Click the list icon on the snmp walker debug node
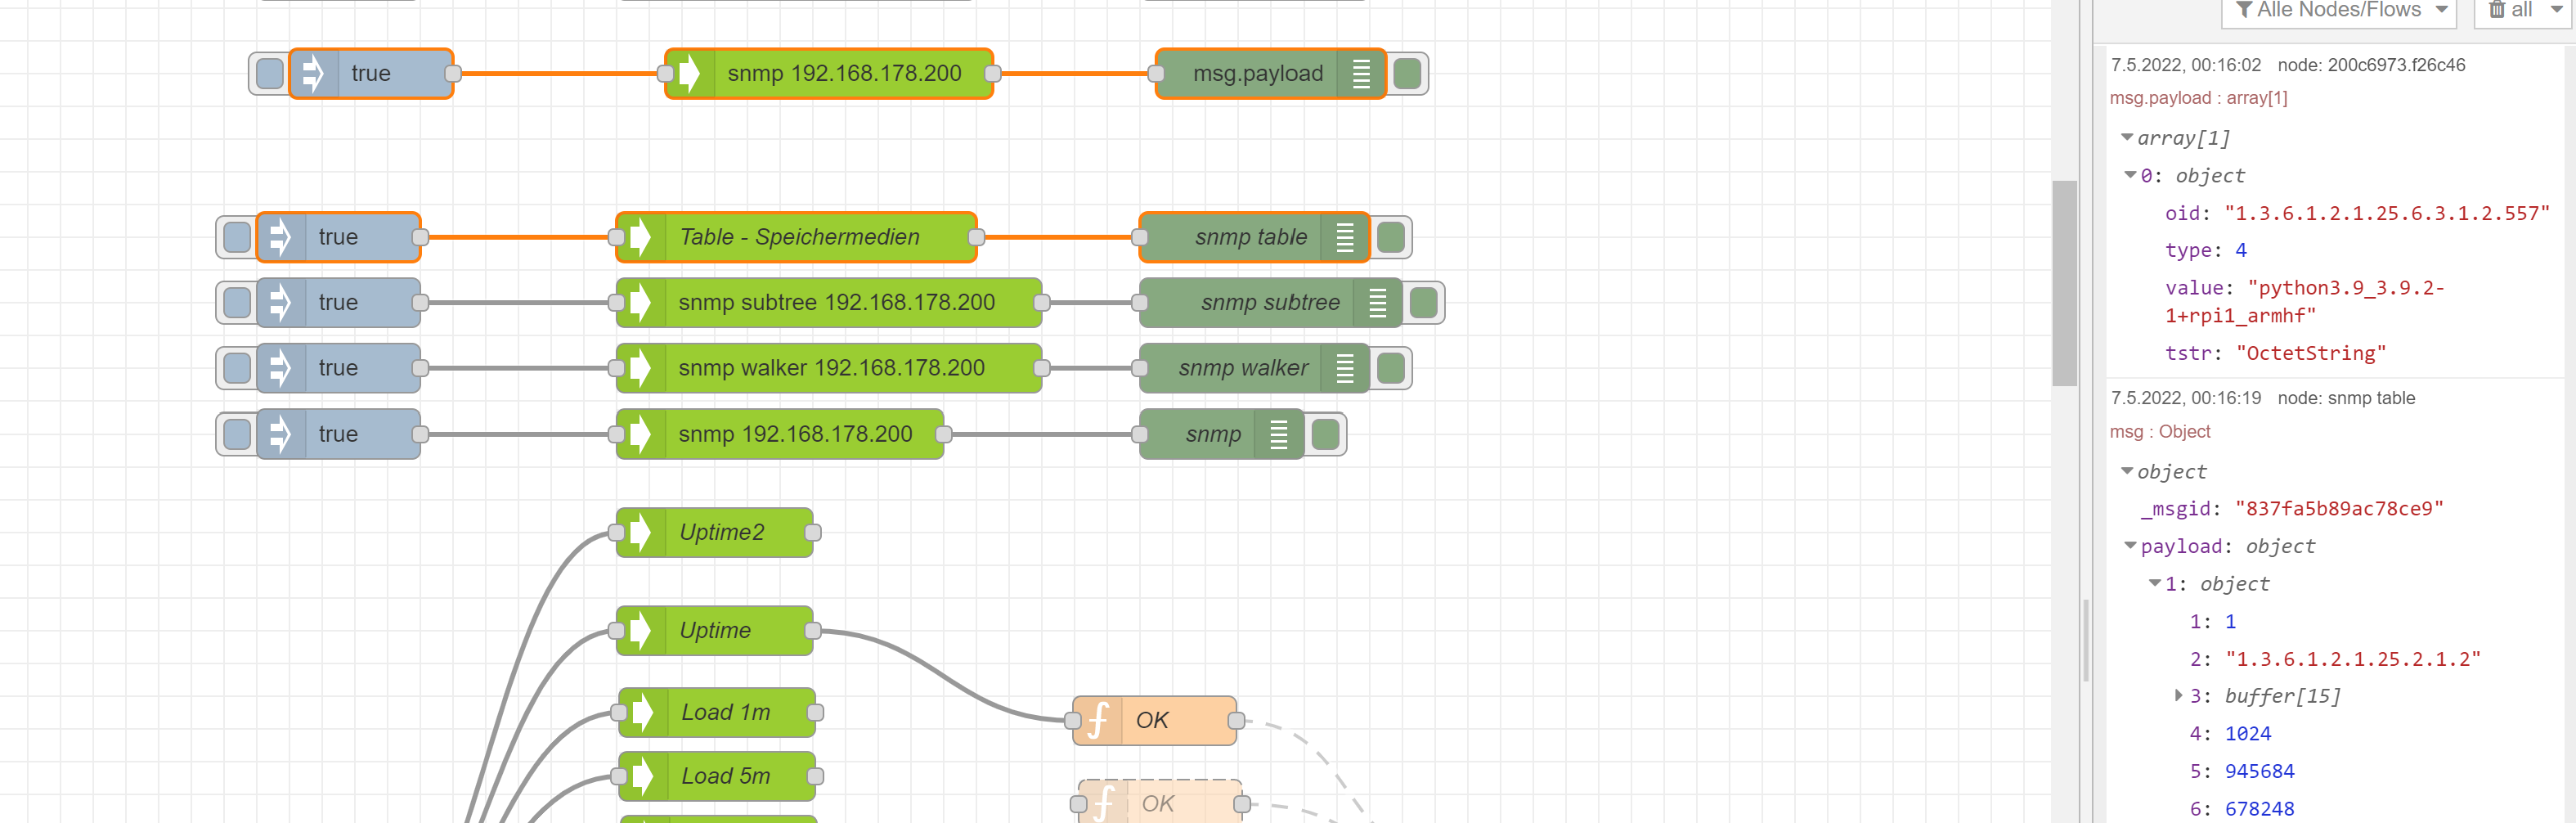The height and width of the screenshot is (823, 2576). [1347, 367]
